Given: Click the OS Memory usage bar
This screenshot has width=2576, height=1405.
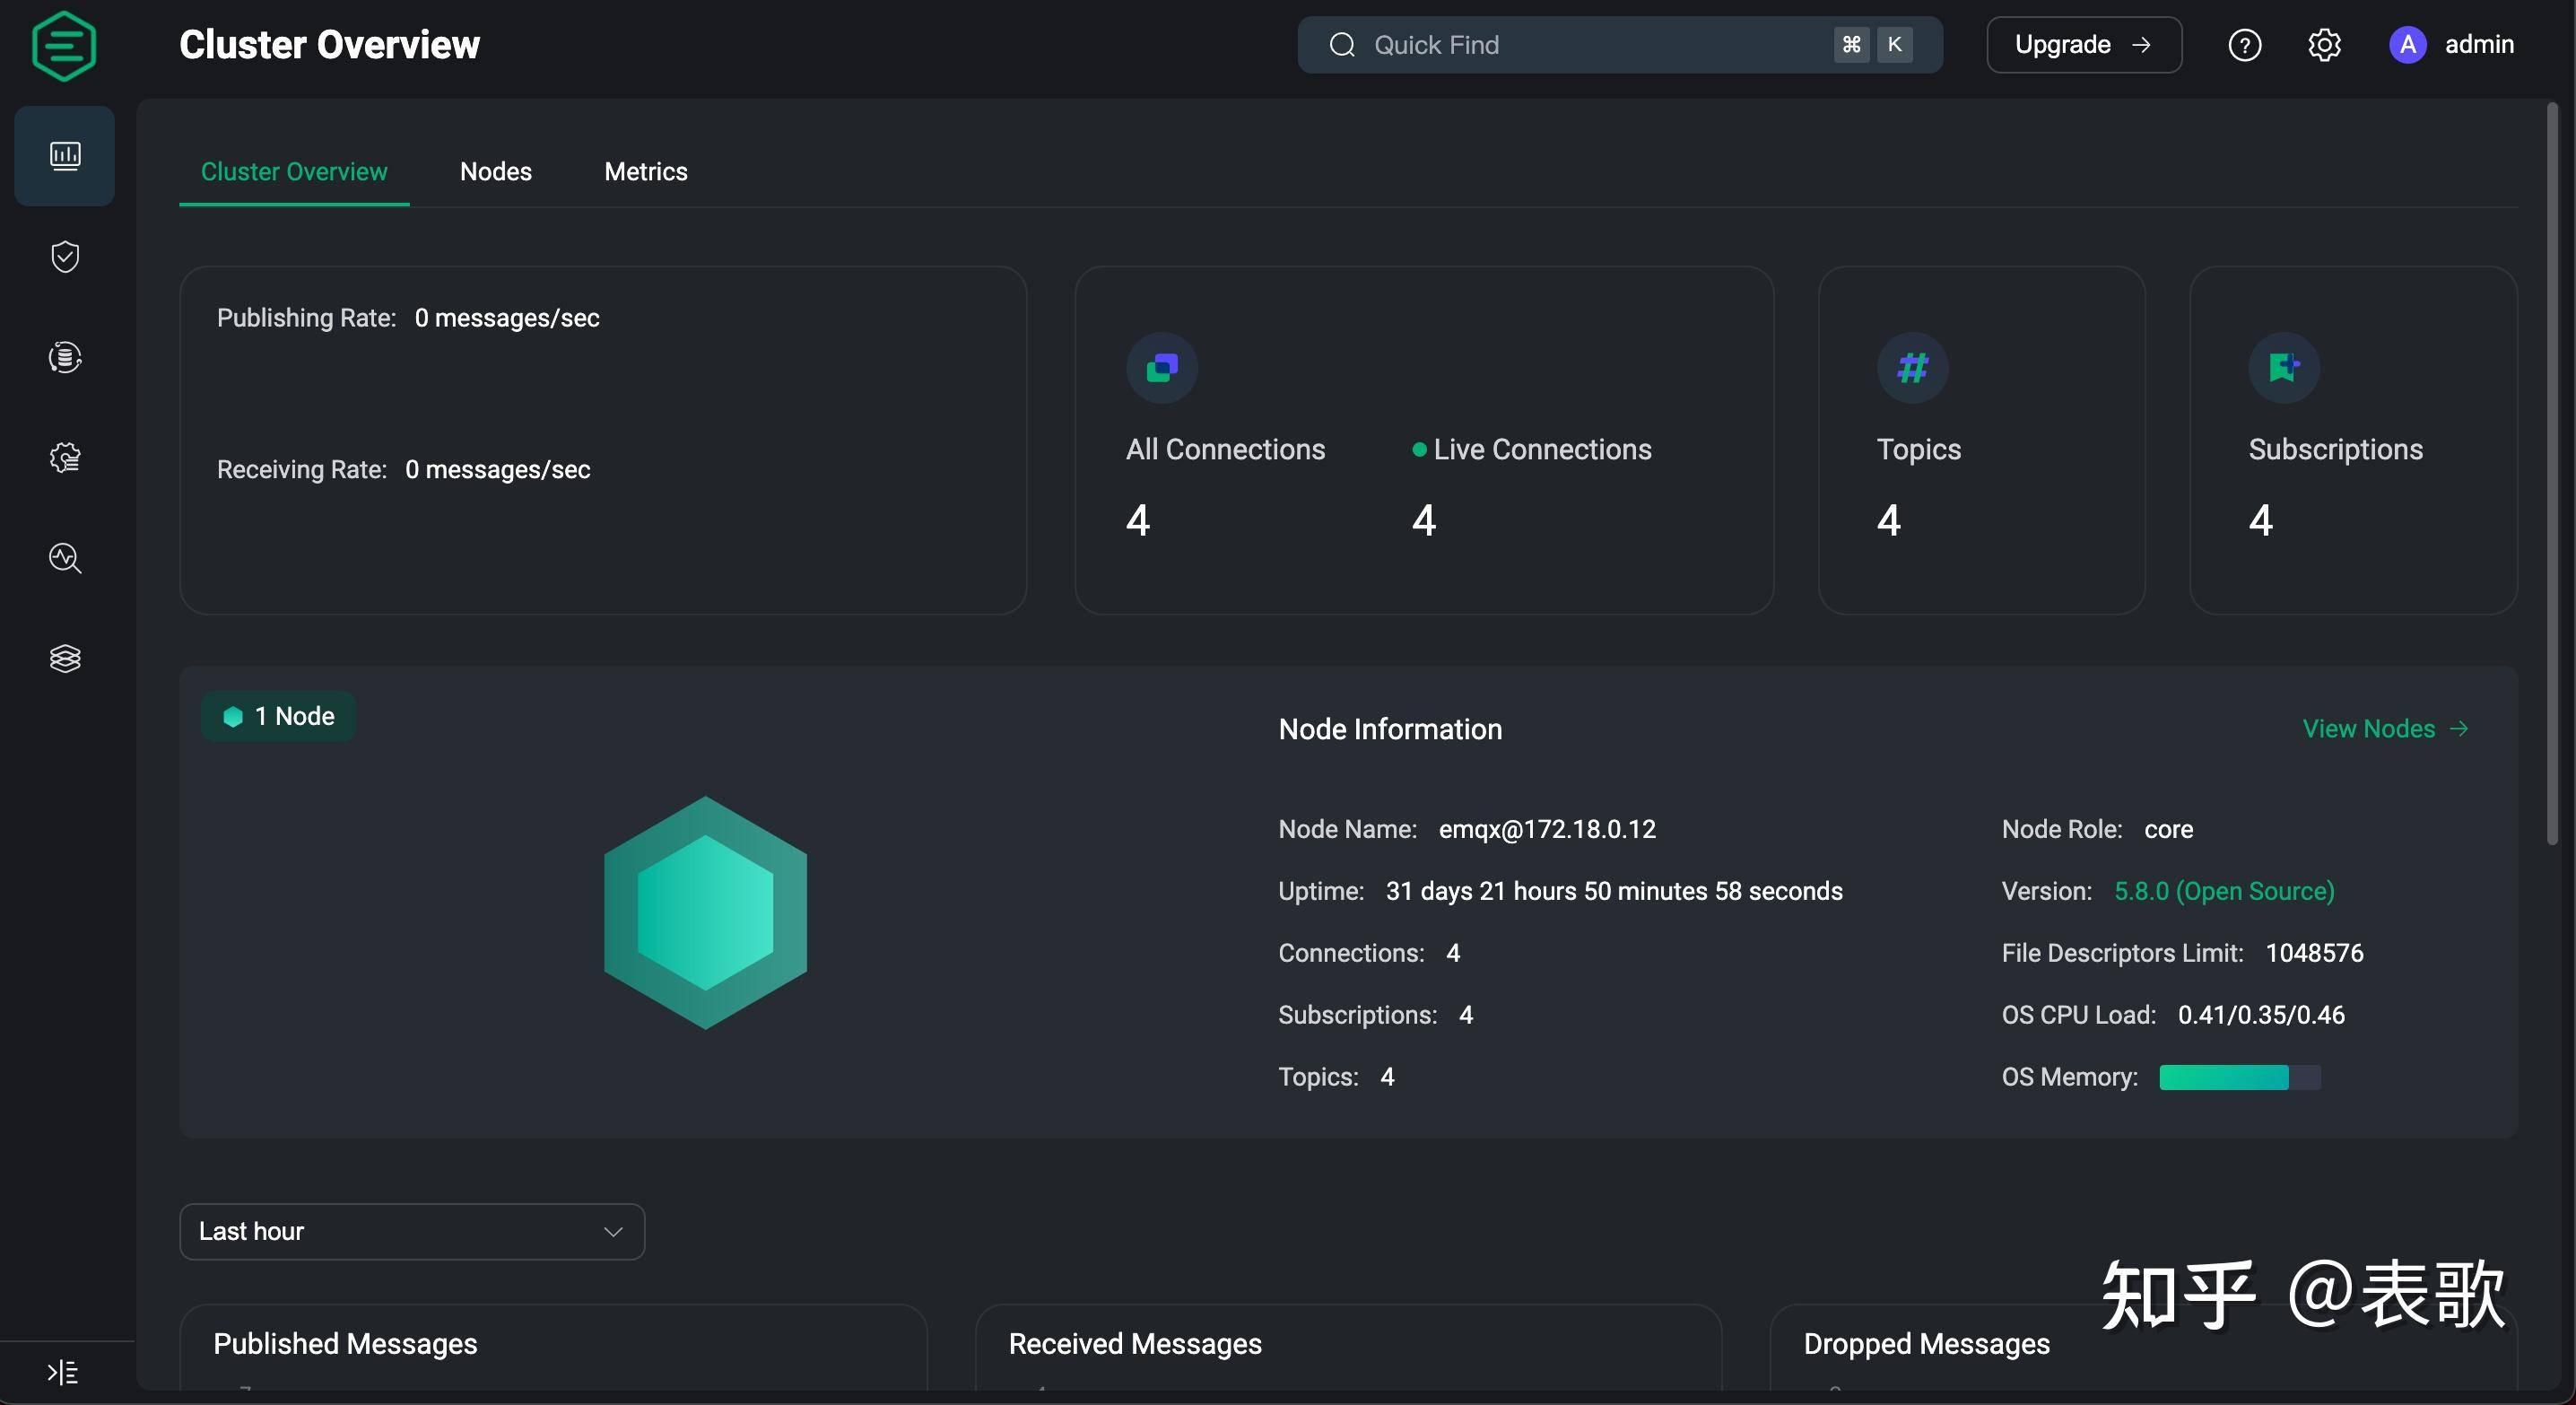Looking at the screenshot, I should 2240,1077.
